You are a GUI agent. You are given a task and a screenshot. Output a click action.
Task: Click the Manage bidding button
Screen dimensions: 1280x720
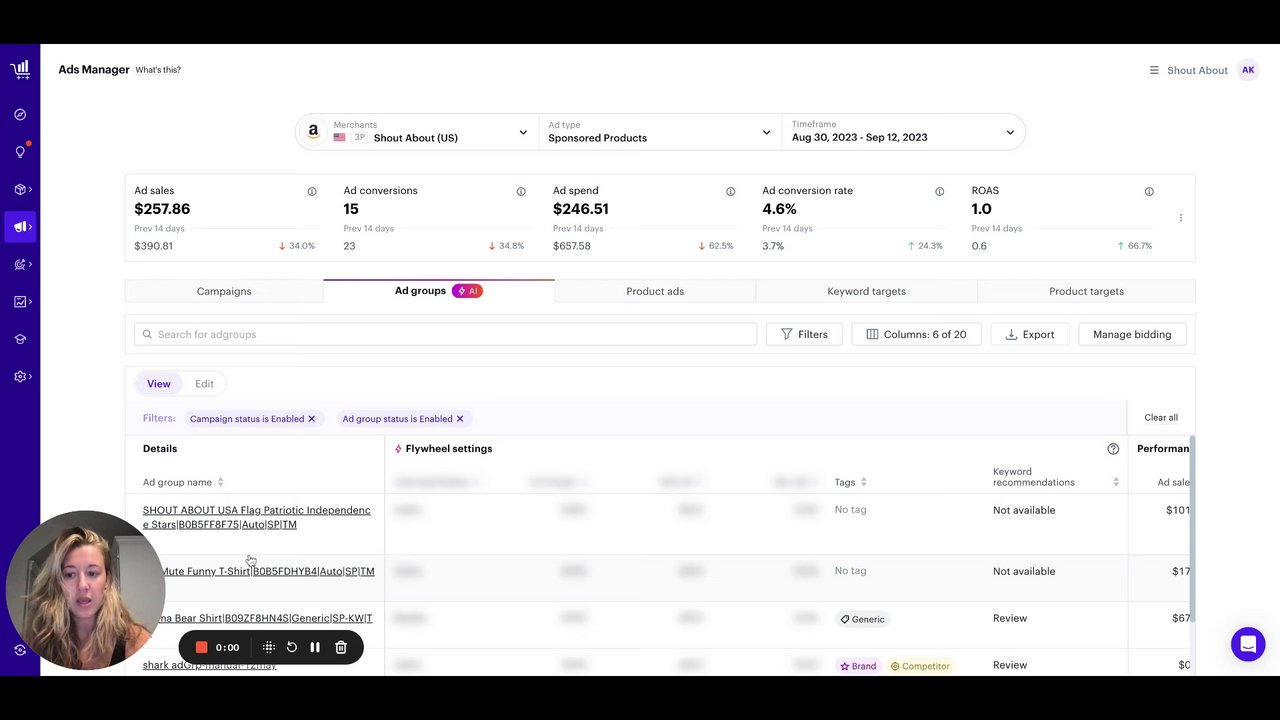[1132, 334]
